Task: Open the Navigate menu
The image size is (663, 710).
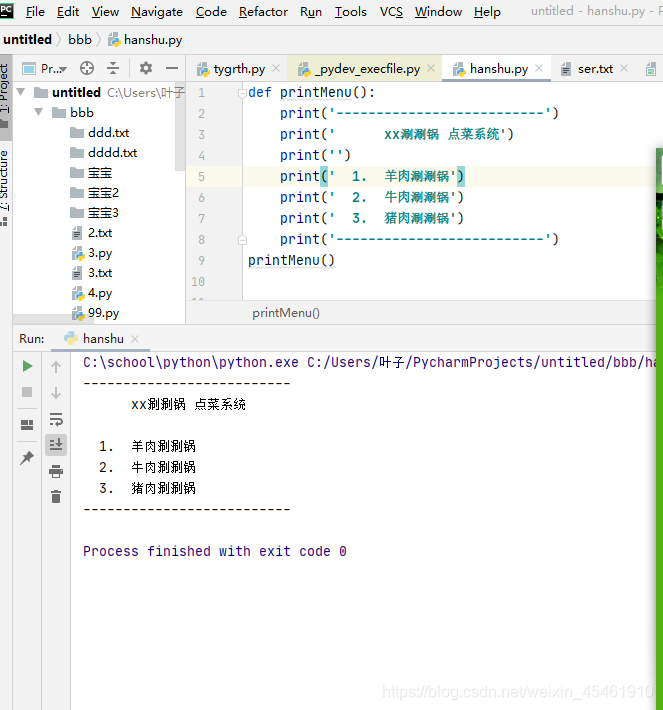Action: [x=157, y=12]
